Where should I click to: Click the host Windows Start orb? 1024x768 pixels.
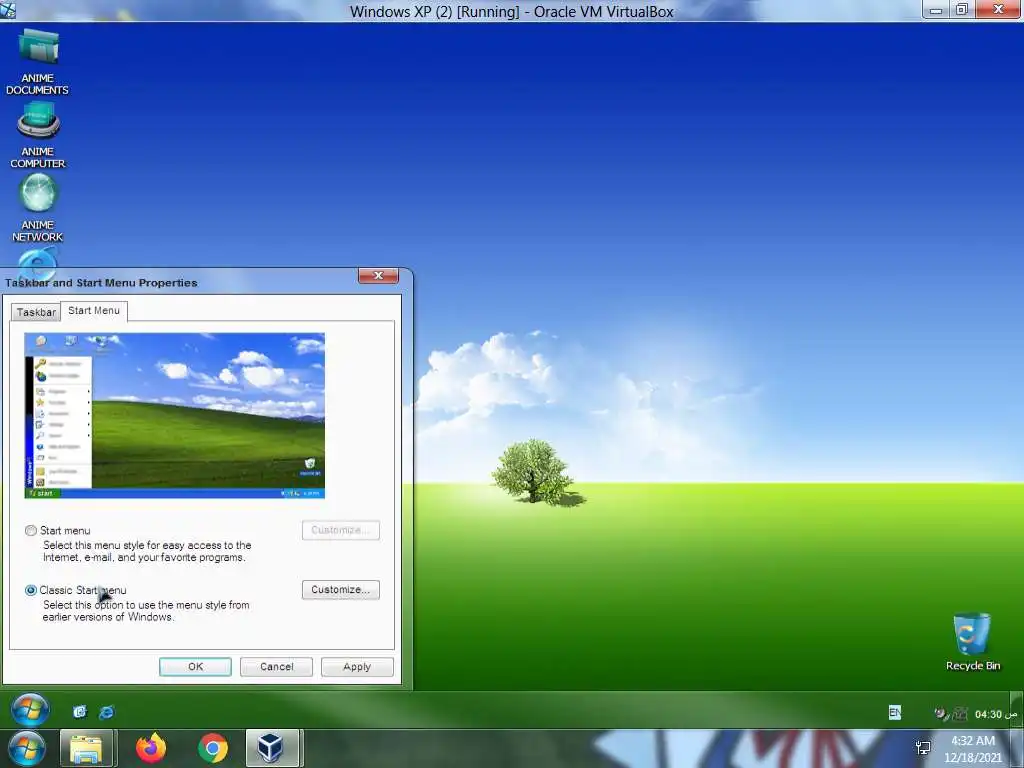[27, 748]
